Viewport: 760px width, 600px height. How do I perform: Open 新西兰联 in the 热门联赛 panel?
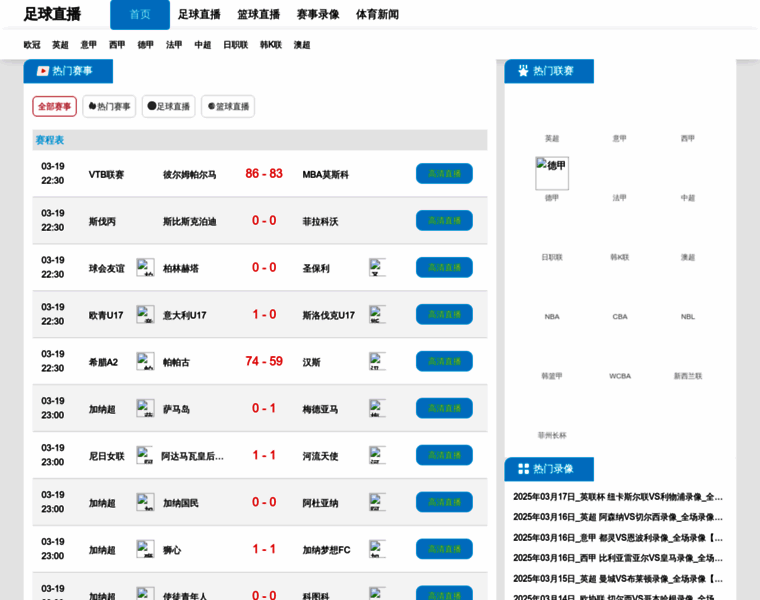(x=688, y=376)
